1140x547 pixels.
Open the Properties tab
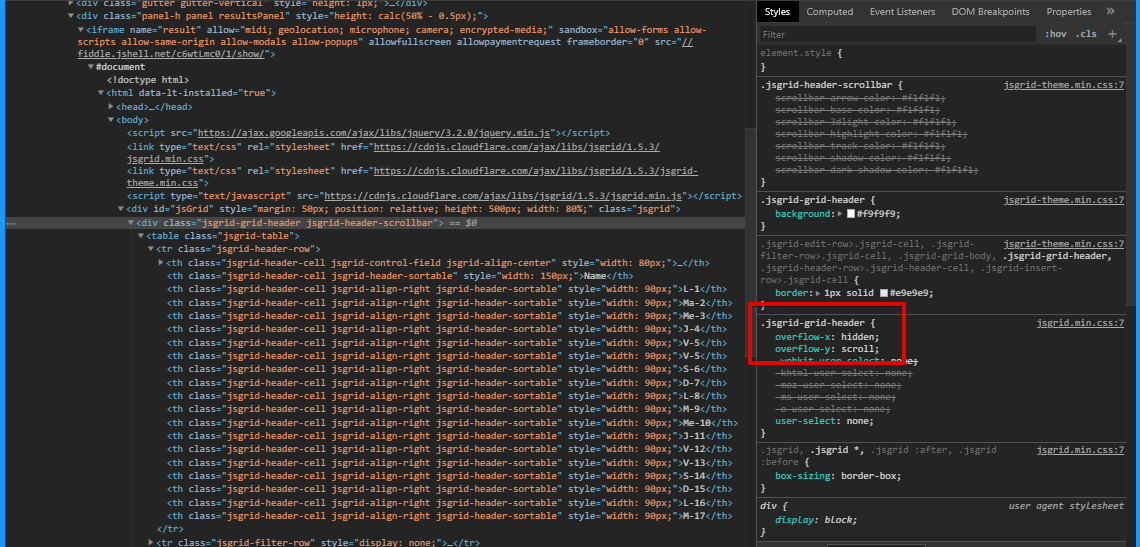coord(1069,12)
